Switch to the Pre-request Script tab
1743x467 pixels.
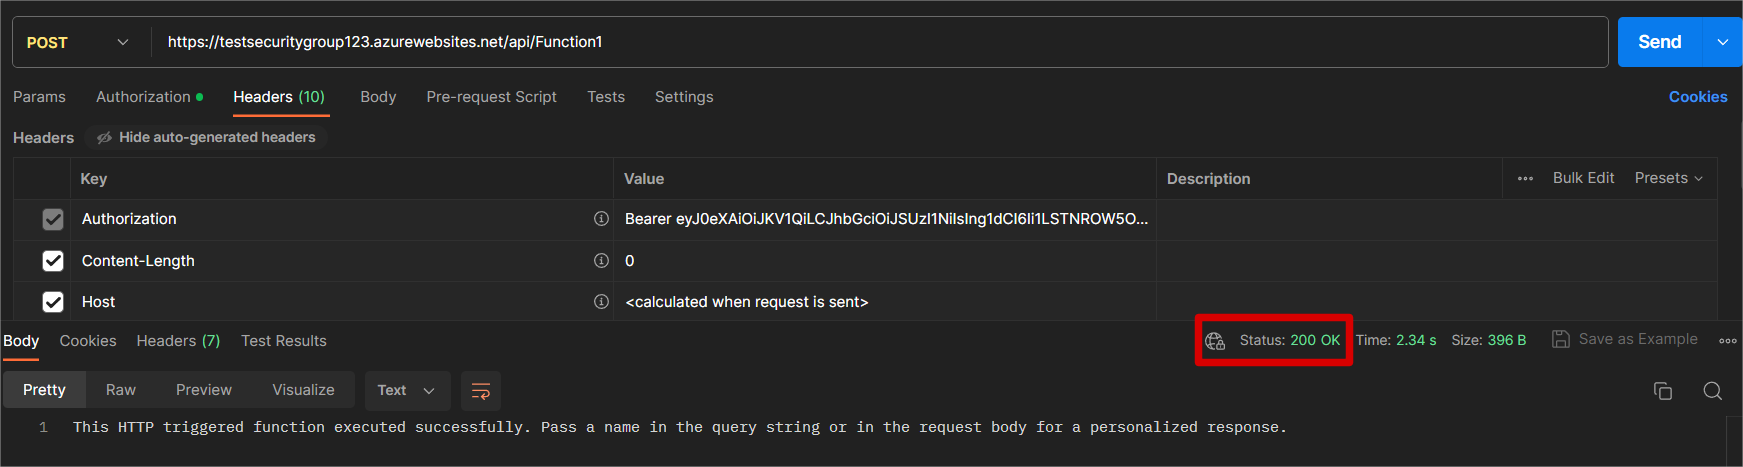point(491,97)
